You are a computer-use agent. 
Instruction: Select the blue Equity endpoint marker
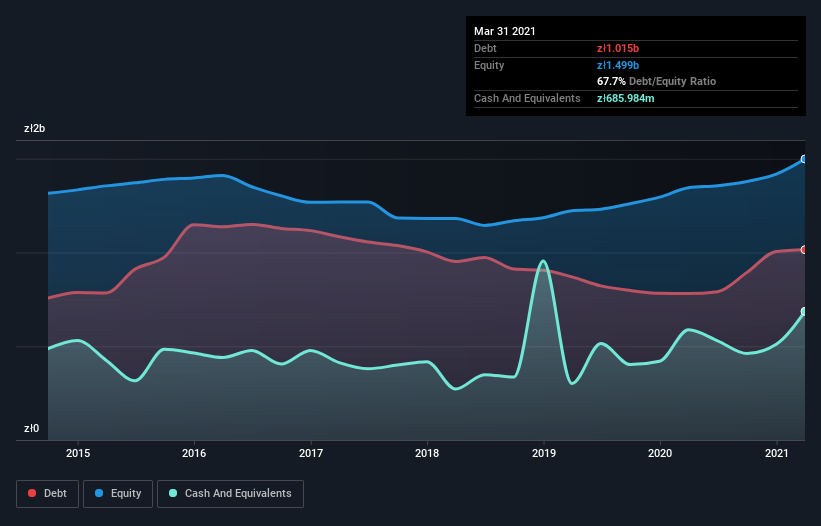click(804, 159)
